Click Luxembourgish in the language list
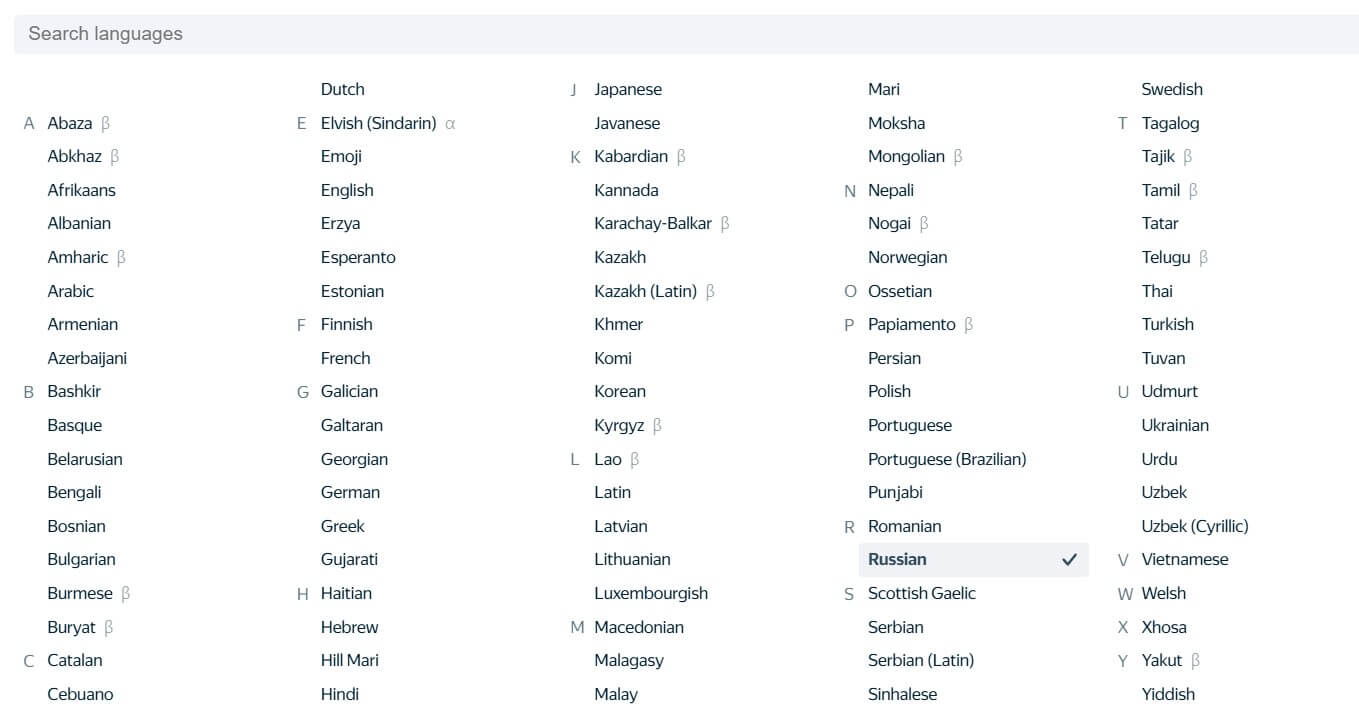Viewport: 1359px width, 715px height. coord(650,593)
